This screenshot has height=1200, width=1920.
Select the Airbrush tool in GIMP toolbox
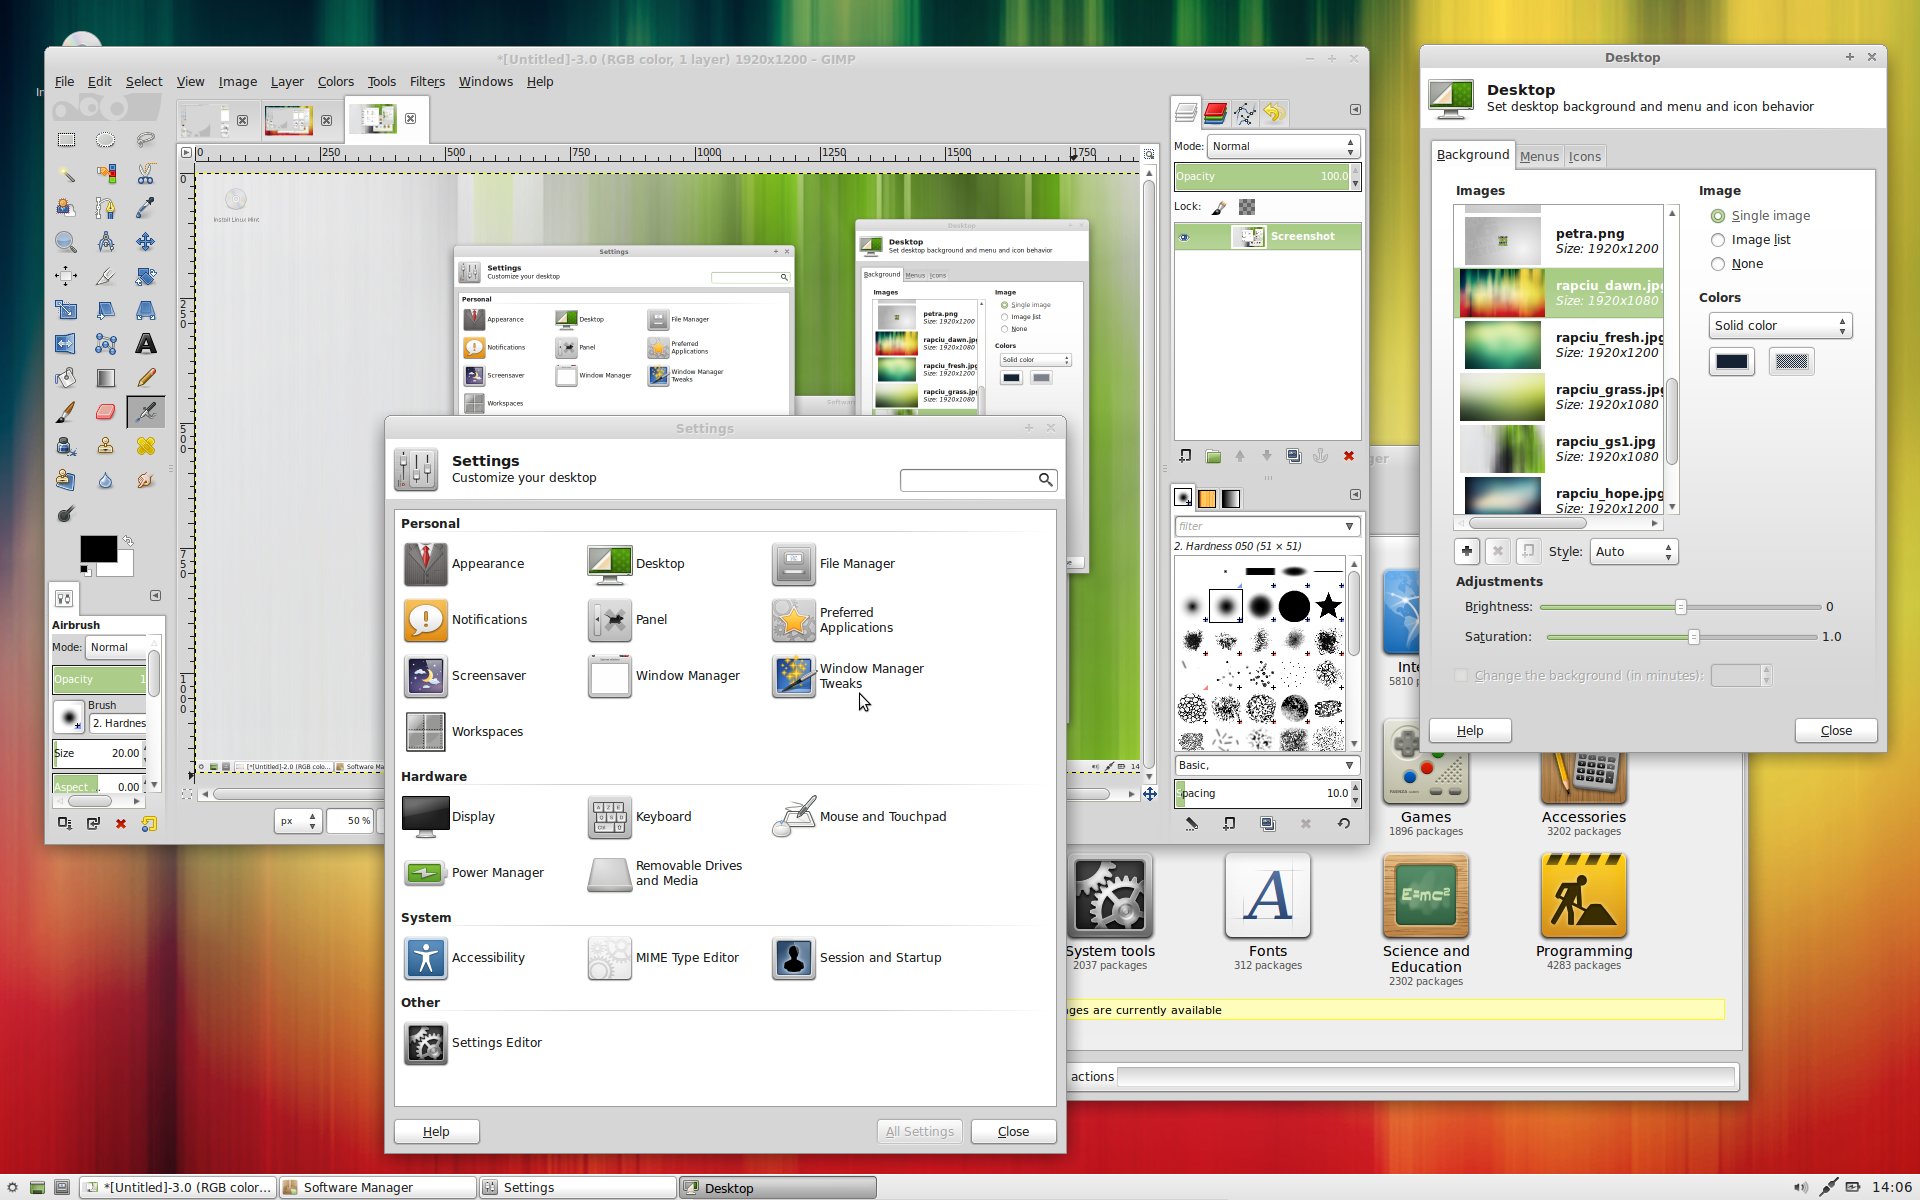pyautogui.click(x=146, y=412)
